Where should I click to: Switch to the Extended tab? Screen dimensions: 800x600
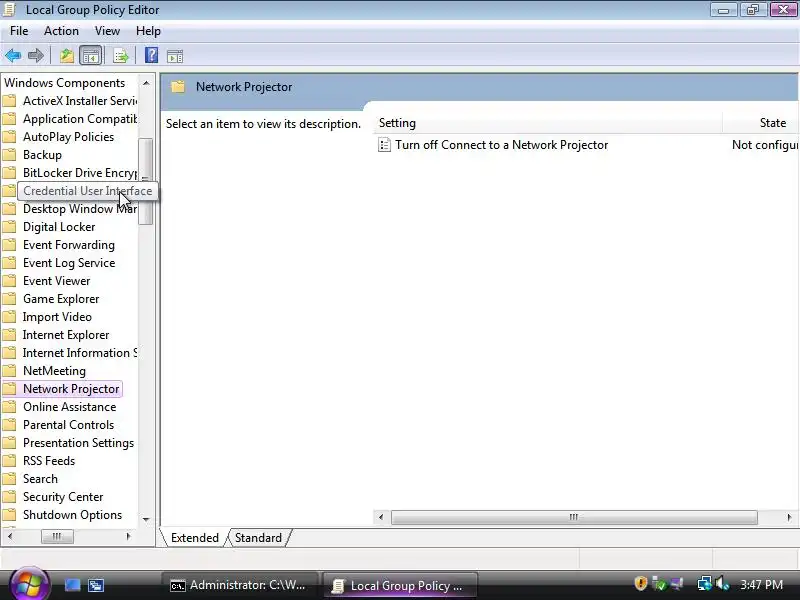[194, 538]
